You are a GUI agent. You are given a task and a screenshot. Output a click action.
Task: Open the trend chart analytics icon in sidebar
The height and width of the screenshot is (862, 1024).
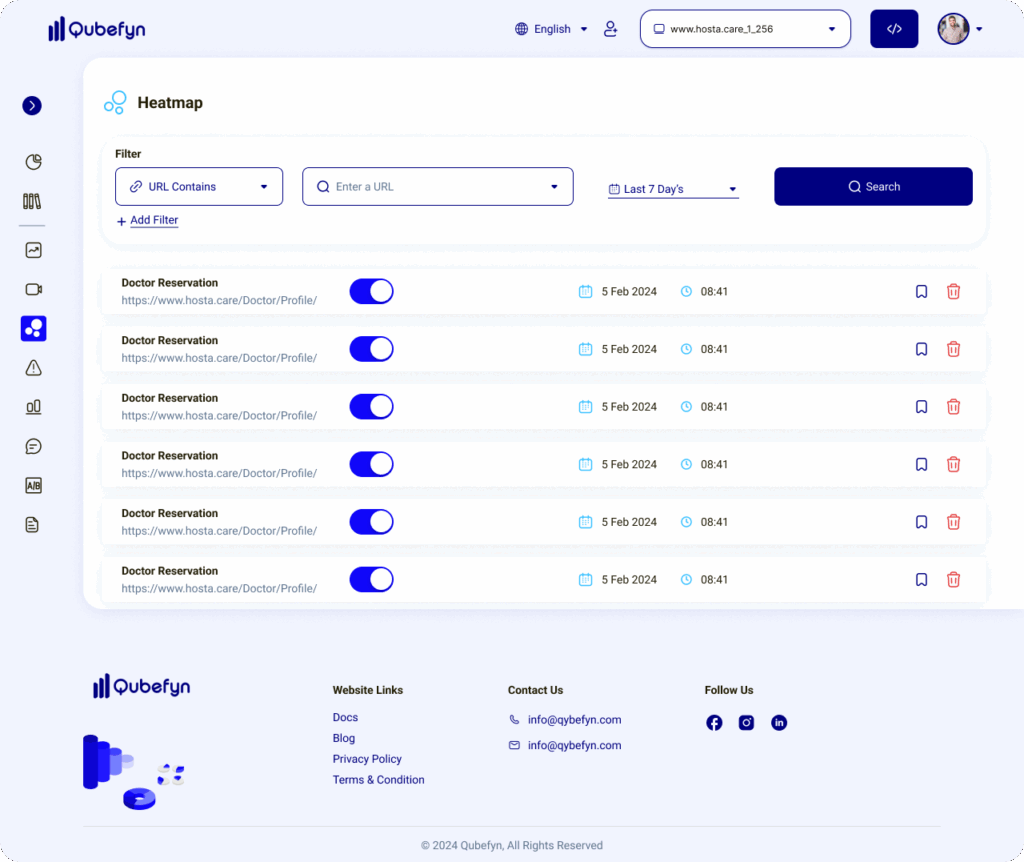pos(33,250)
